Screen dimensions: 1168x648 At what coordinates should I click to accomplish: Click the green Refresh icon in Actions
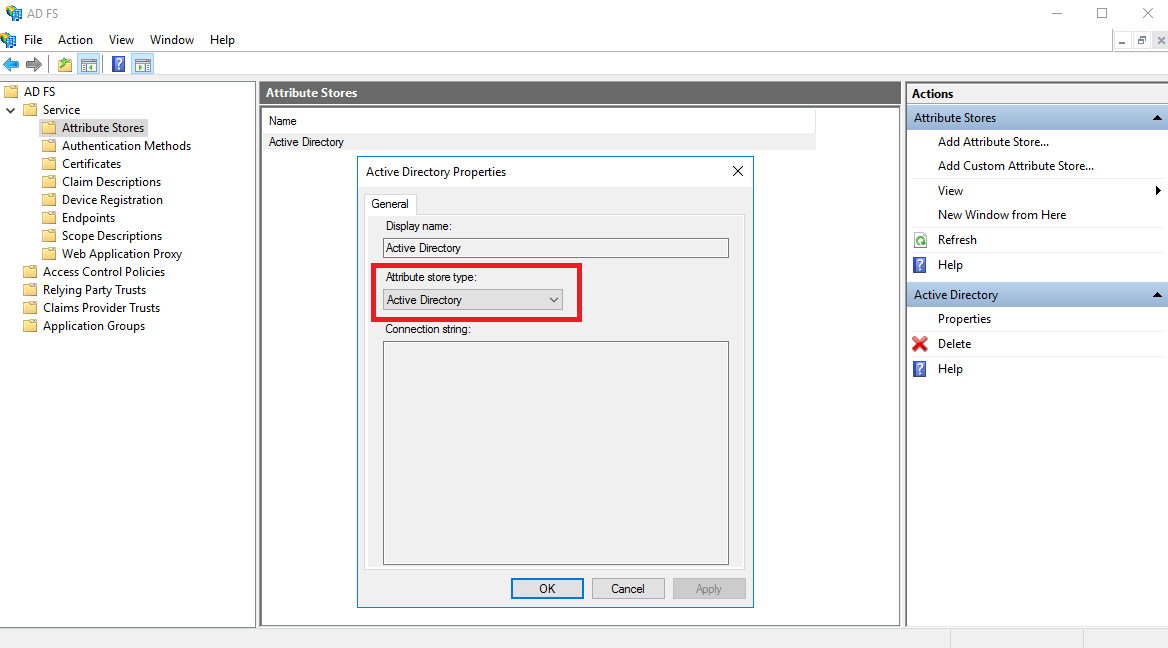pyautogui.click(x=920, y=240)
